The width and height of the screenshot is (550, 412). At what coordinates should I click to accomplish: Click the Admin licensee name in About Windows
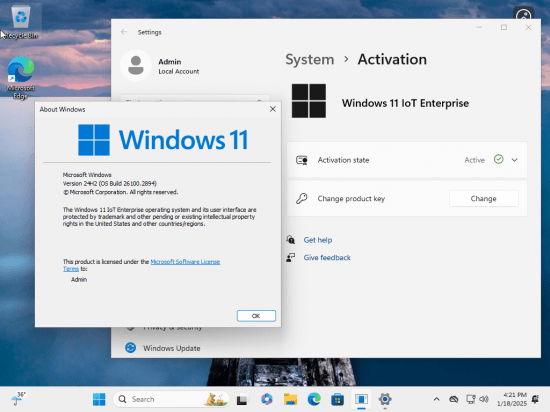click(79, 279)
